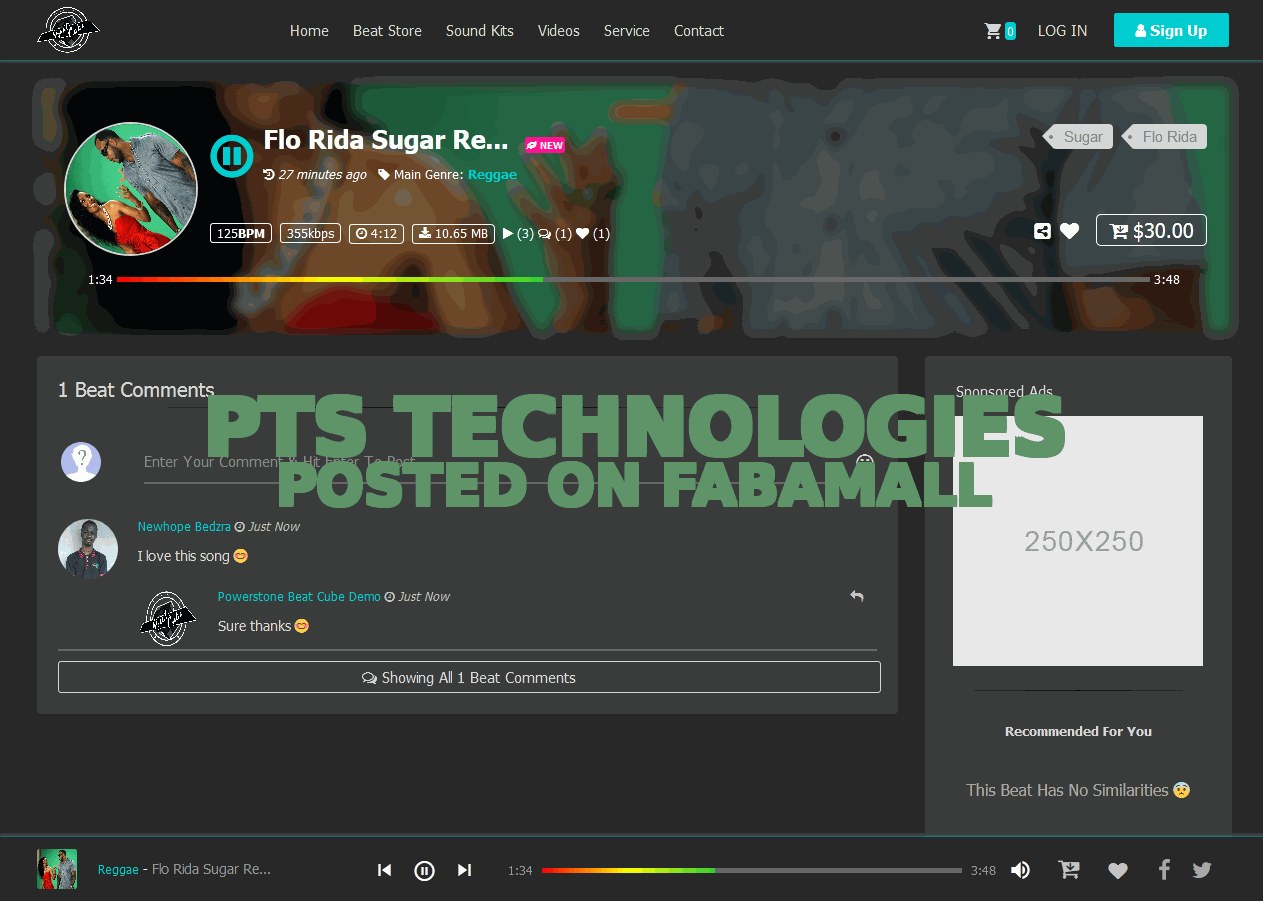The height and width of the screenshot is (901, 1263).
Task: Pause playback in bottom player bar
Action: [x=424, y=871]
